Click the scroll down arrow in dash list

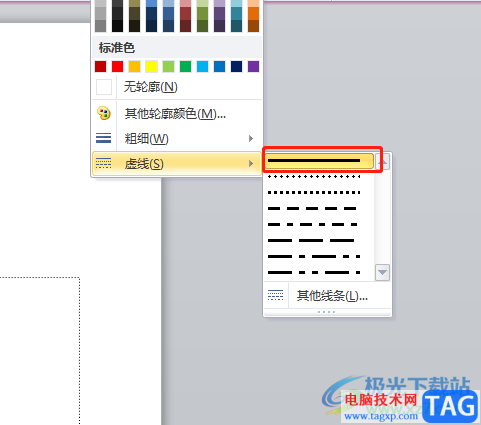(383, 272)
